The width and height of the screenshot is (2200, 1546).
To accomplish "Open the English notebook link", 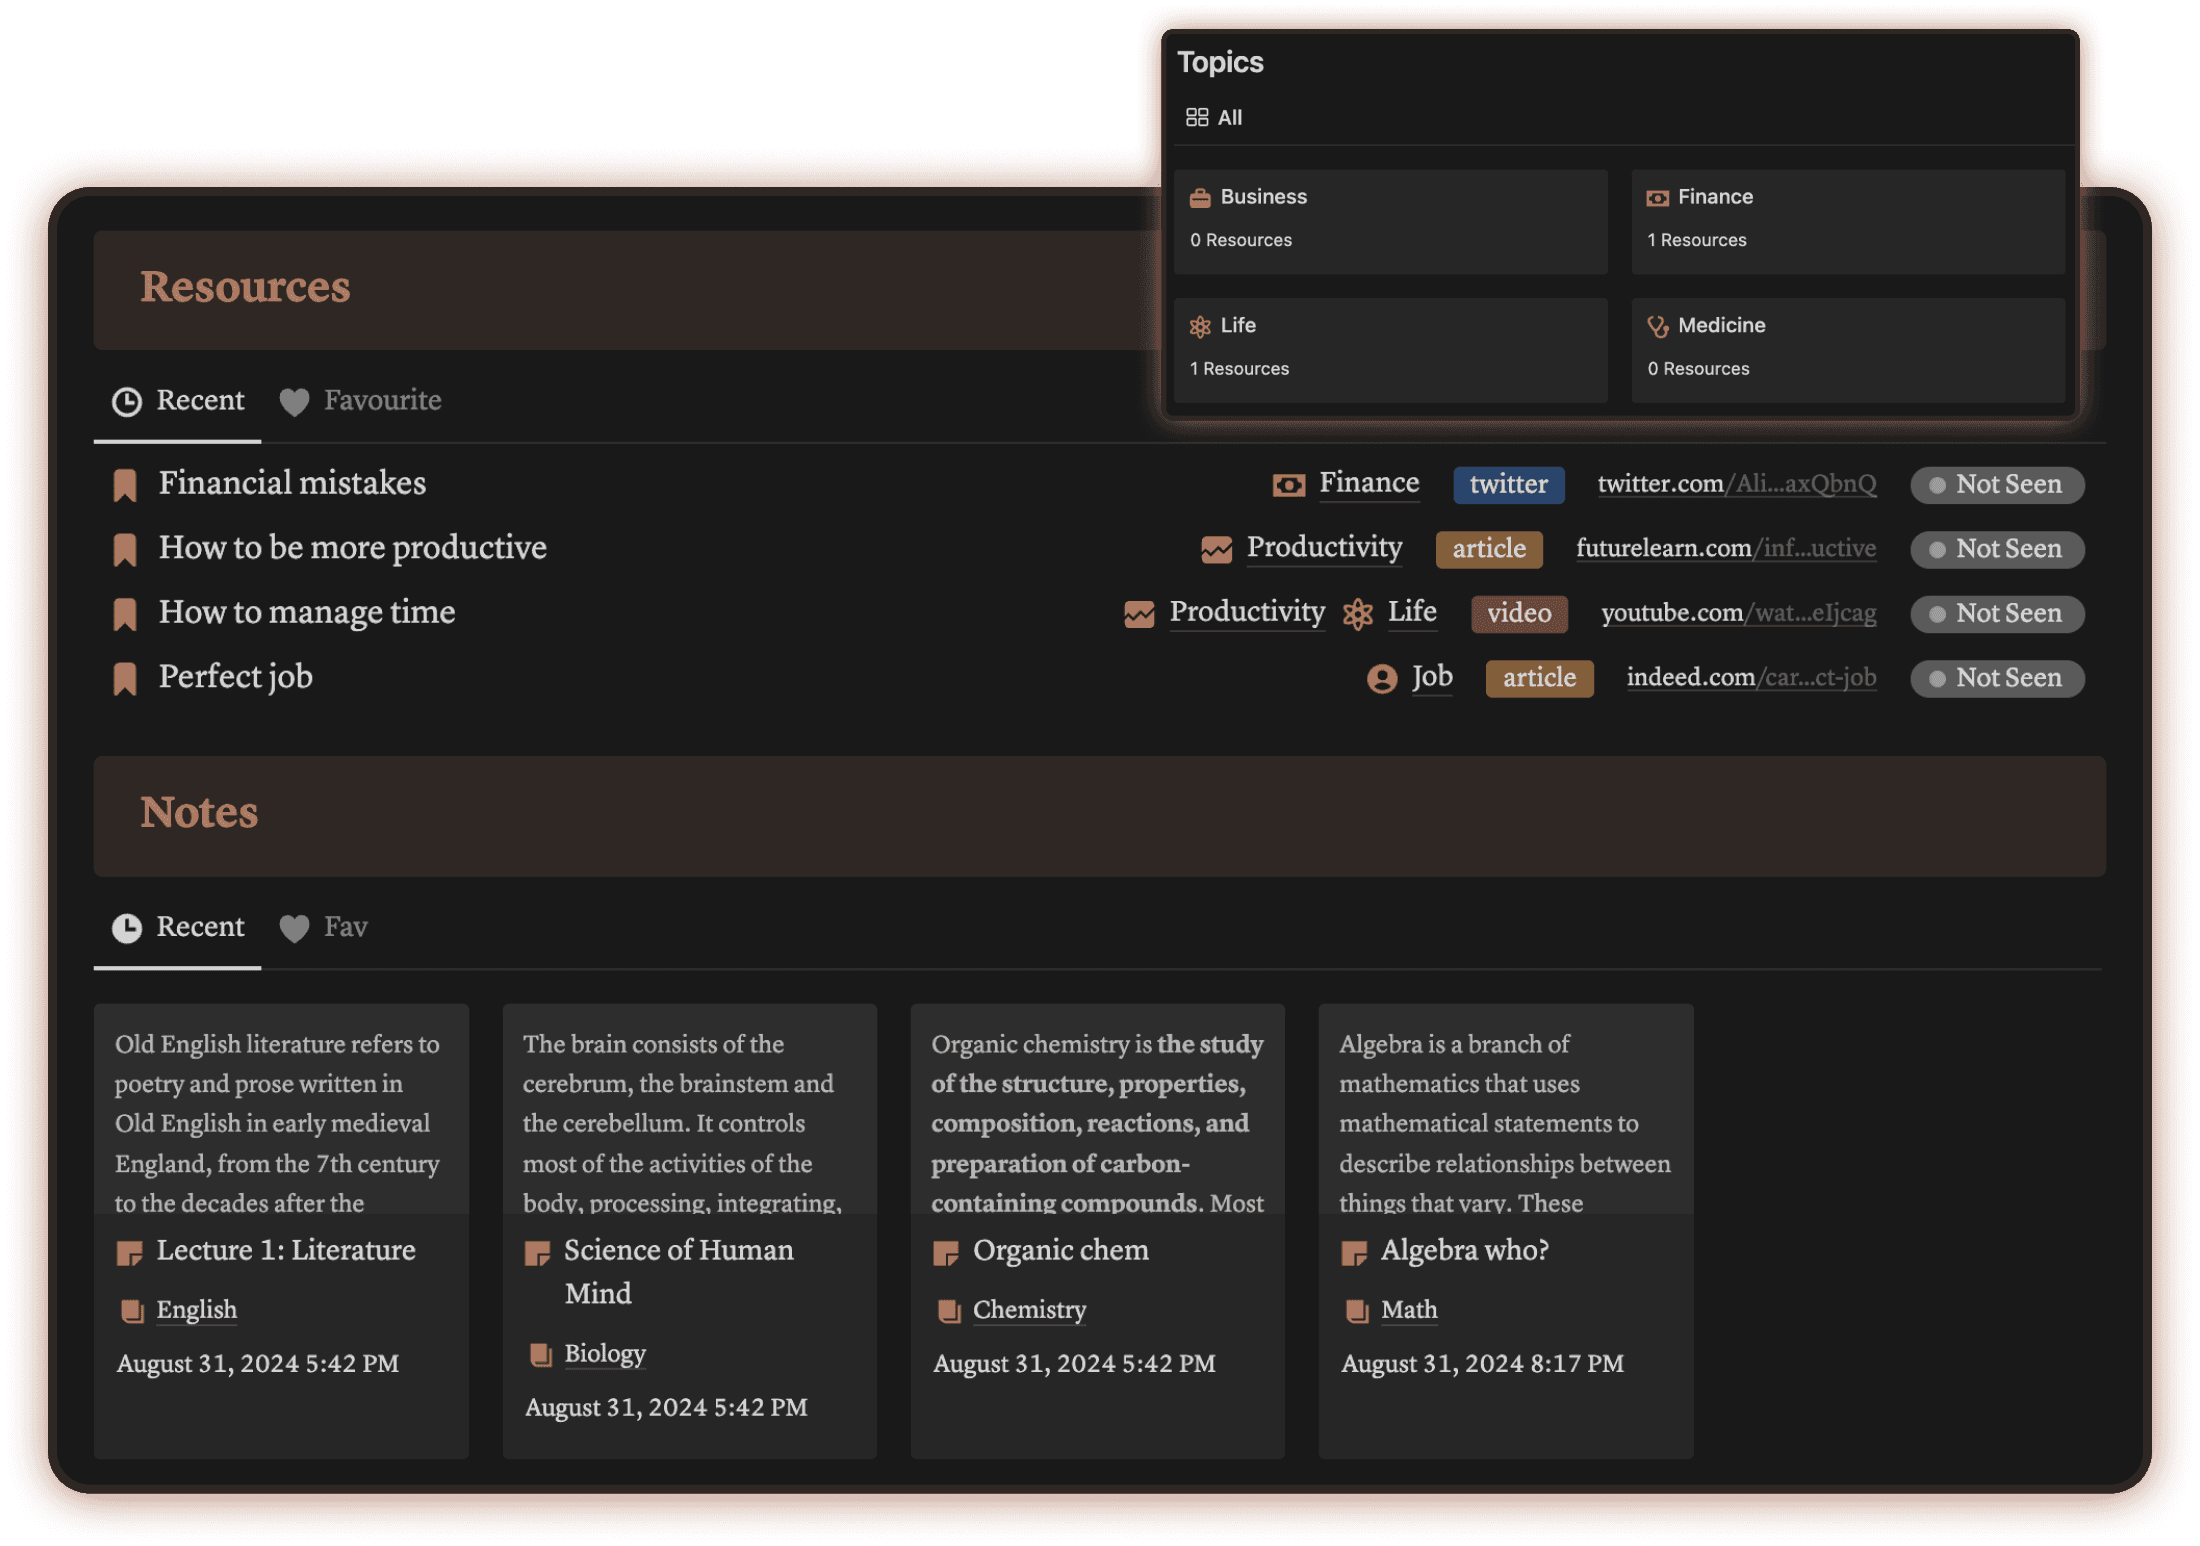I will [x=197, y=1310].
